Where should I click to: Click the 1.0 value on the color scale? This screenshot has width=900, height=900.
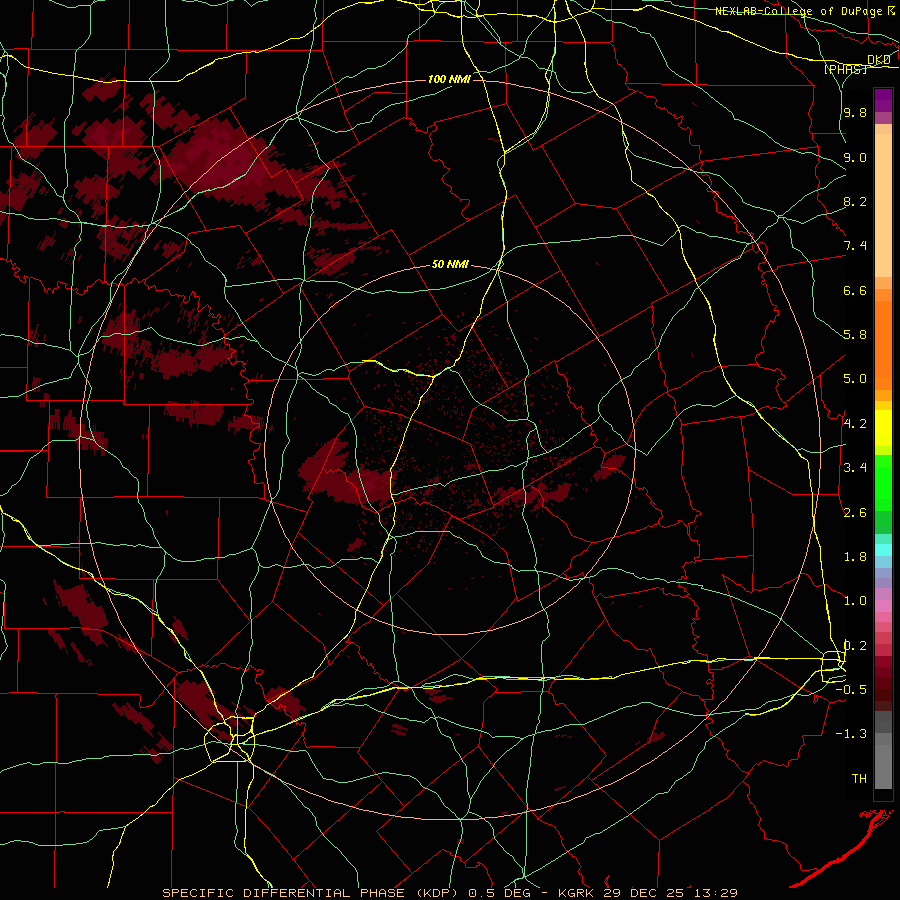(x=855, y=601)
